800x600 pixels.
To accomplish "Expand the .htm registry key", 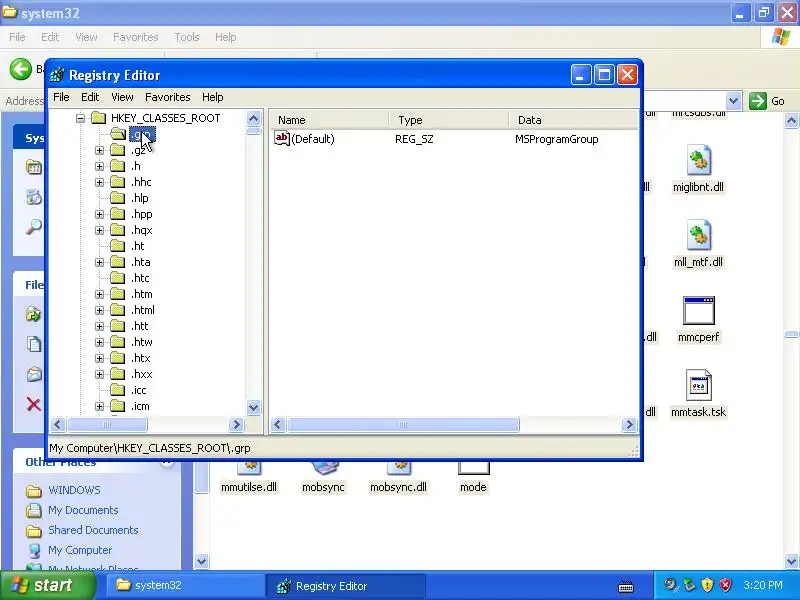I will pos(99,294).
